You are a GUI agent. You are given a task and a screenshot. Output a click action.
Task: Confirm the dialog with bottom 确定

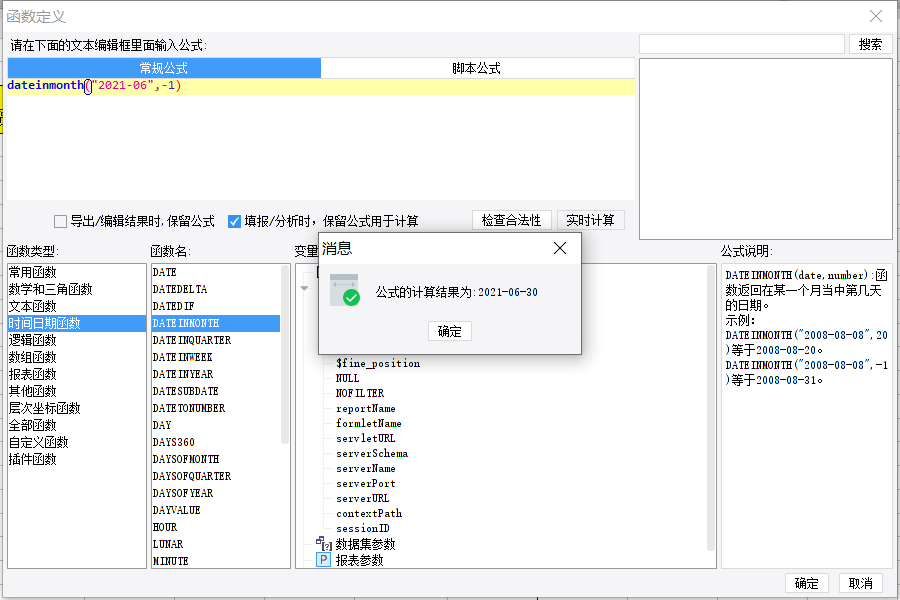click(806, 583)
